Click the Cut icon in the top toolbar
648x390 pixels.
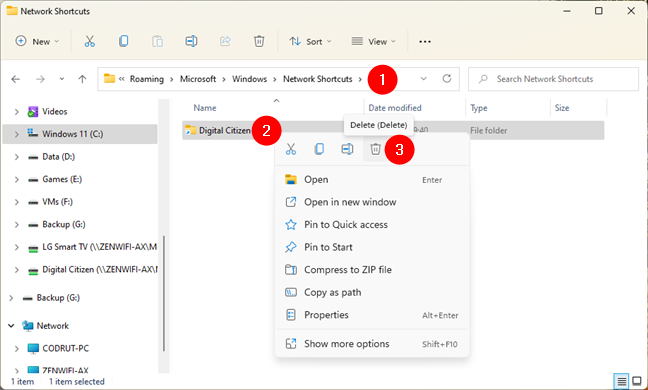coord(90,41)
